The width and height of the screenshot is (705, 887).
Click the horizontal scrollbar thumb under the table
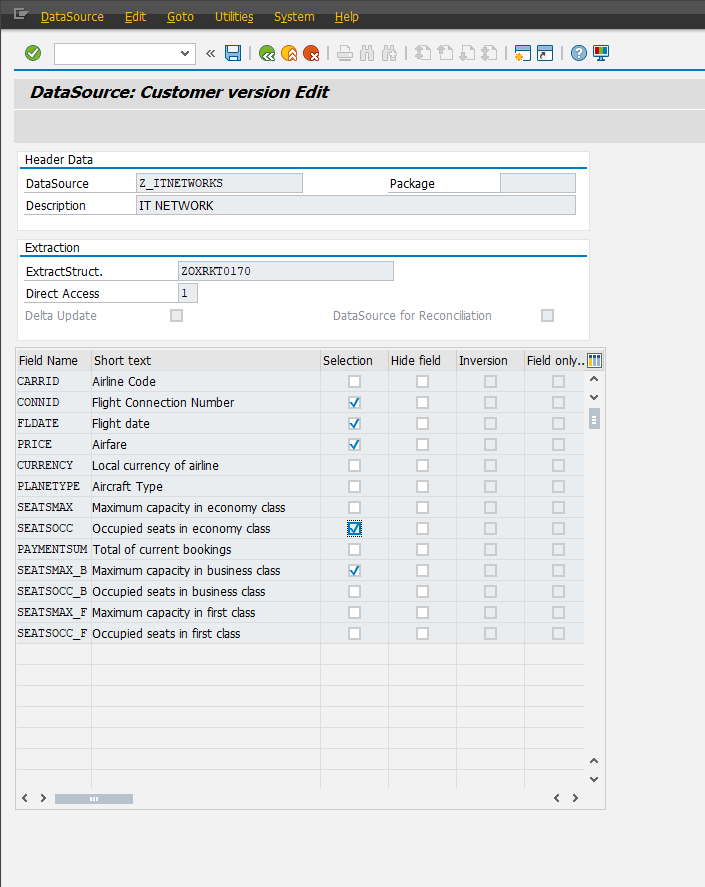[x=94, y=799]
